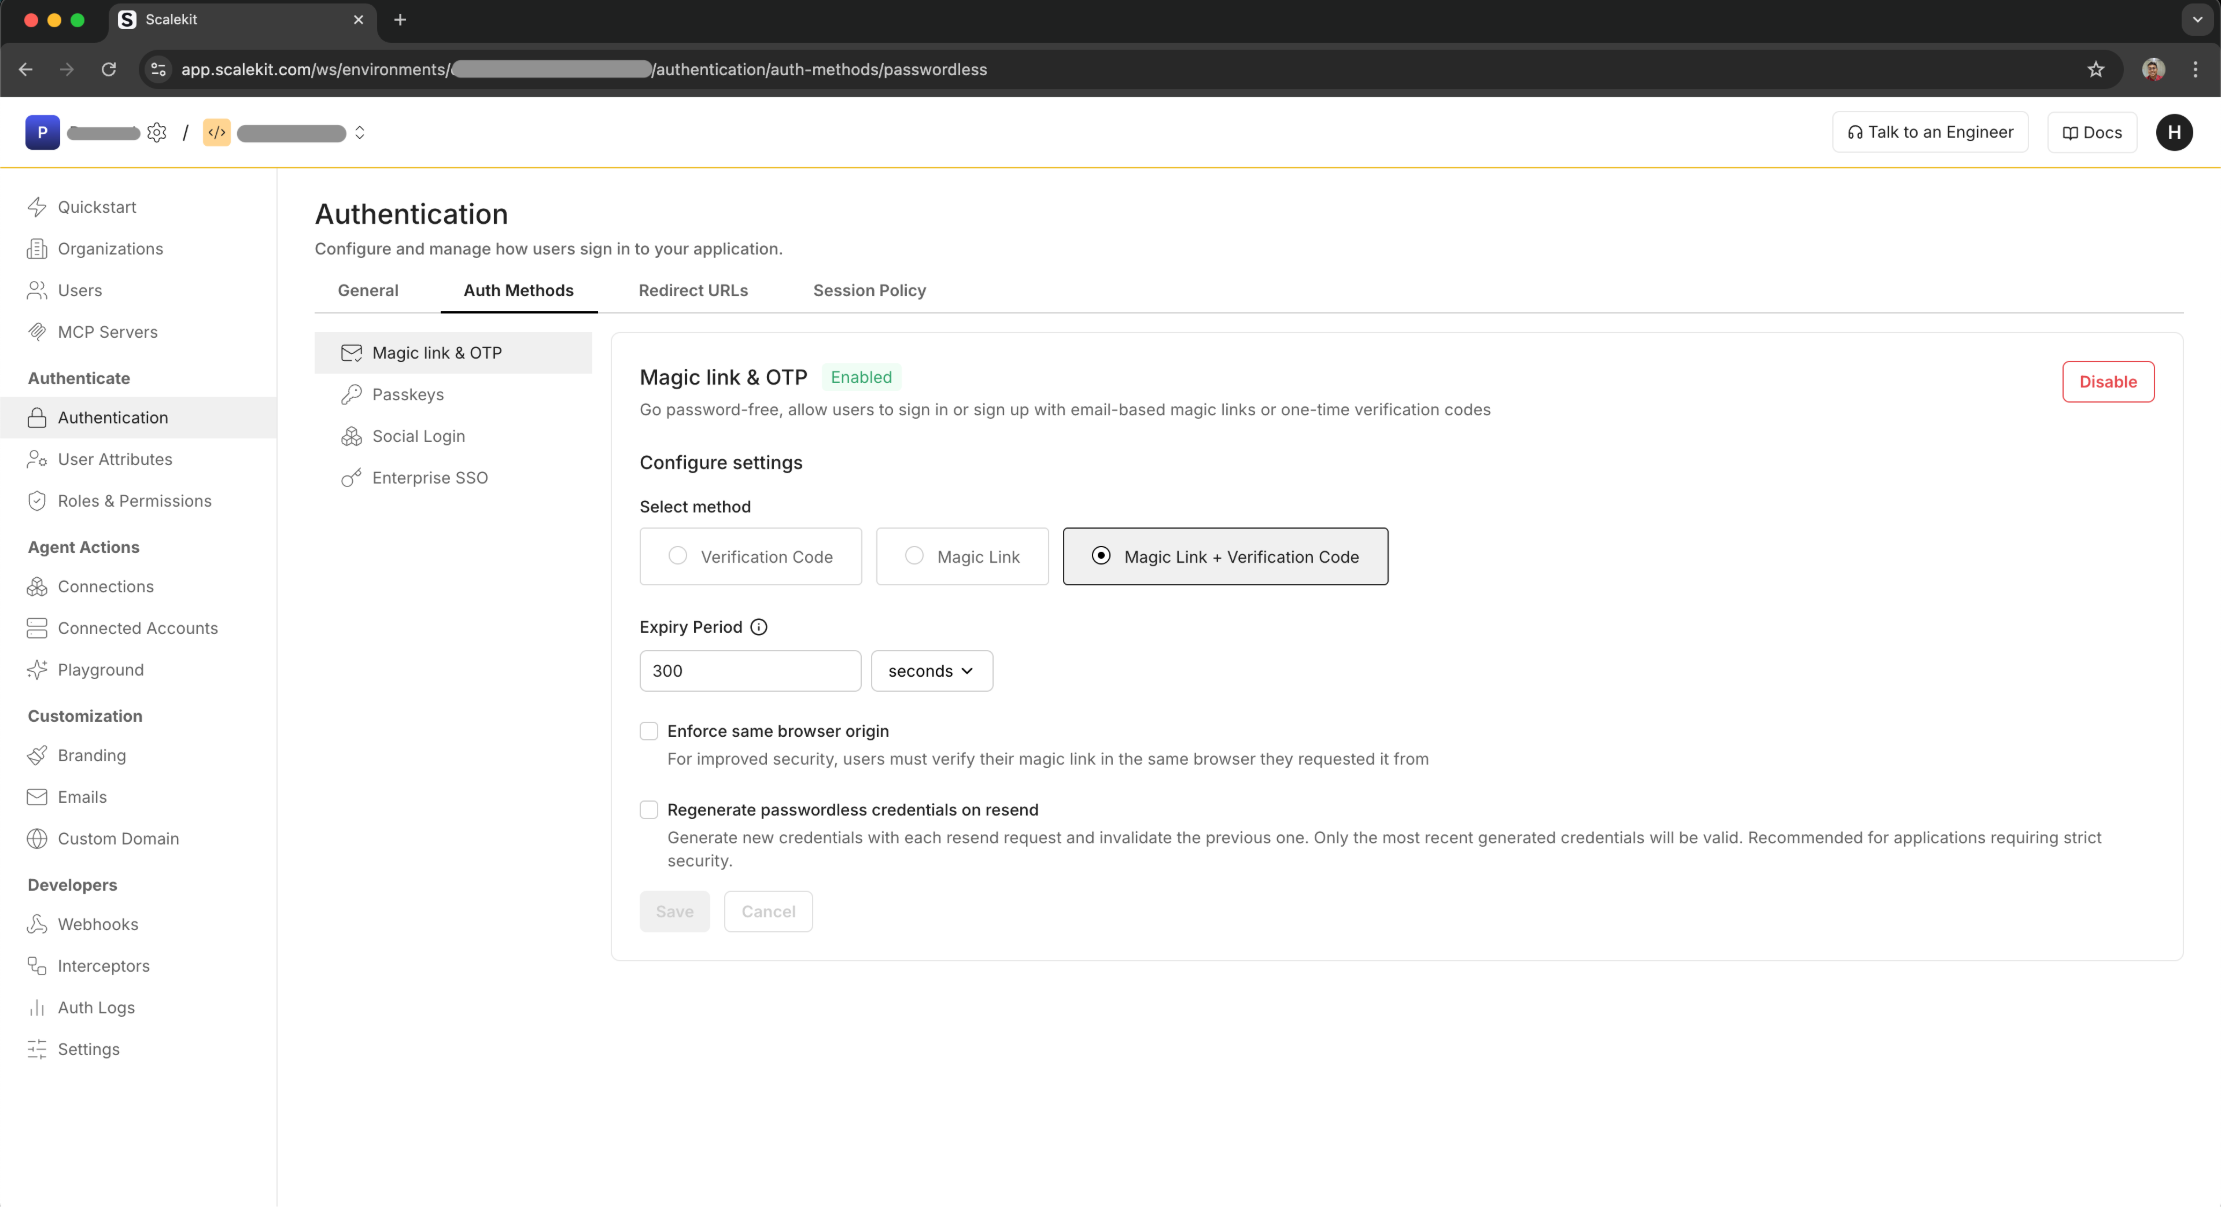Viewport: 2221px width, 1207px height.
Task: Click the Playground sparkle icon
Action: (x=37, y=670)
